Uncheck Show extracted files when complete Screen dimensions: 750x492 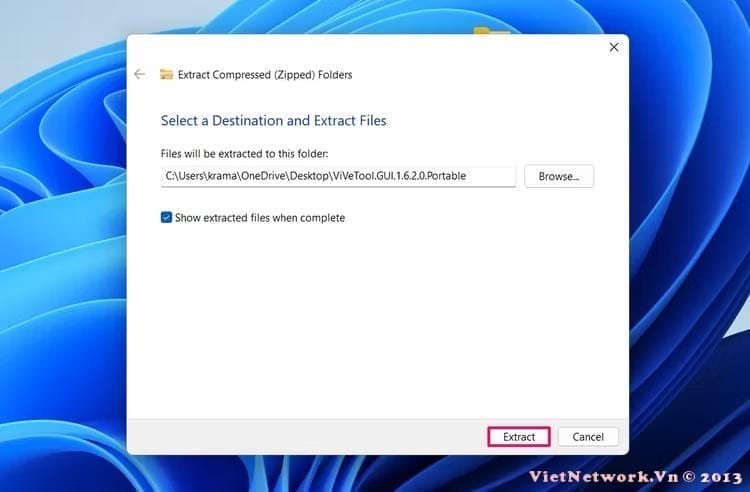coord(166,218)
